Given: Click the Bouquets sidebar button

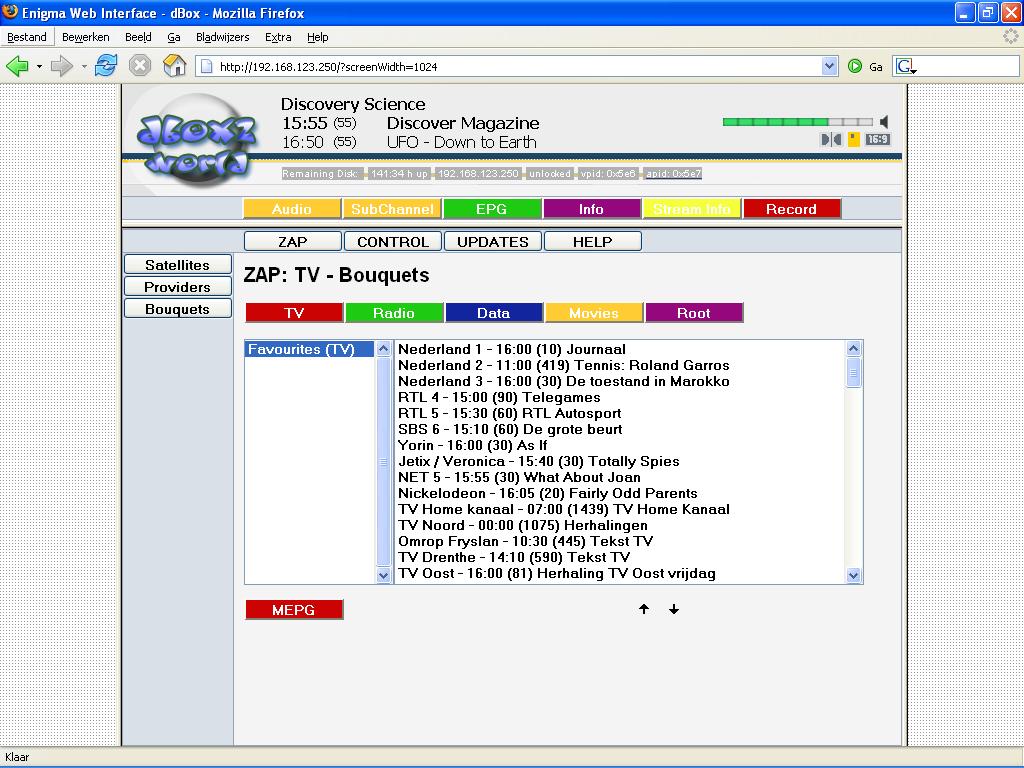Looking at the screenshot, I should 178,309.
